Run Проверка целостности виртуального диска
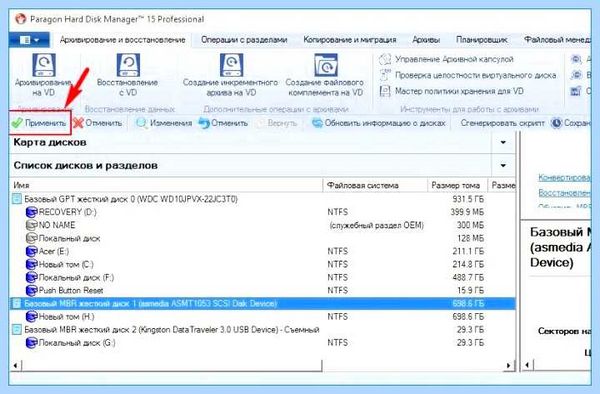Screen dimensions: 600x394 [x=467, y=75]
